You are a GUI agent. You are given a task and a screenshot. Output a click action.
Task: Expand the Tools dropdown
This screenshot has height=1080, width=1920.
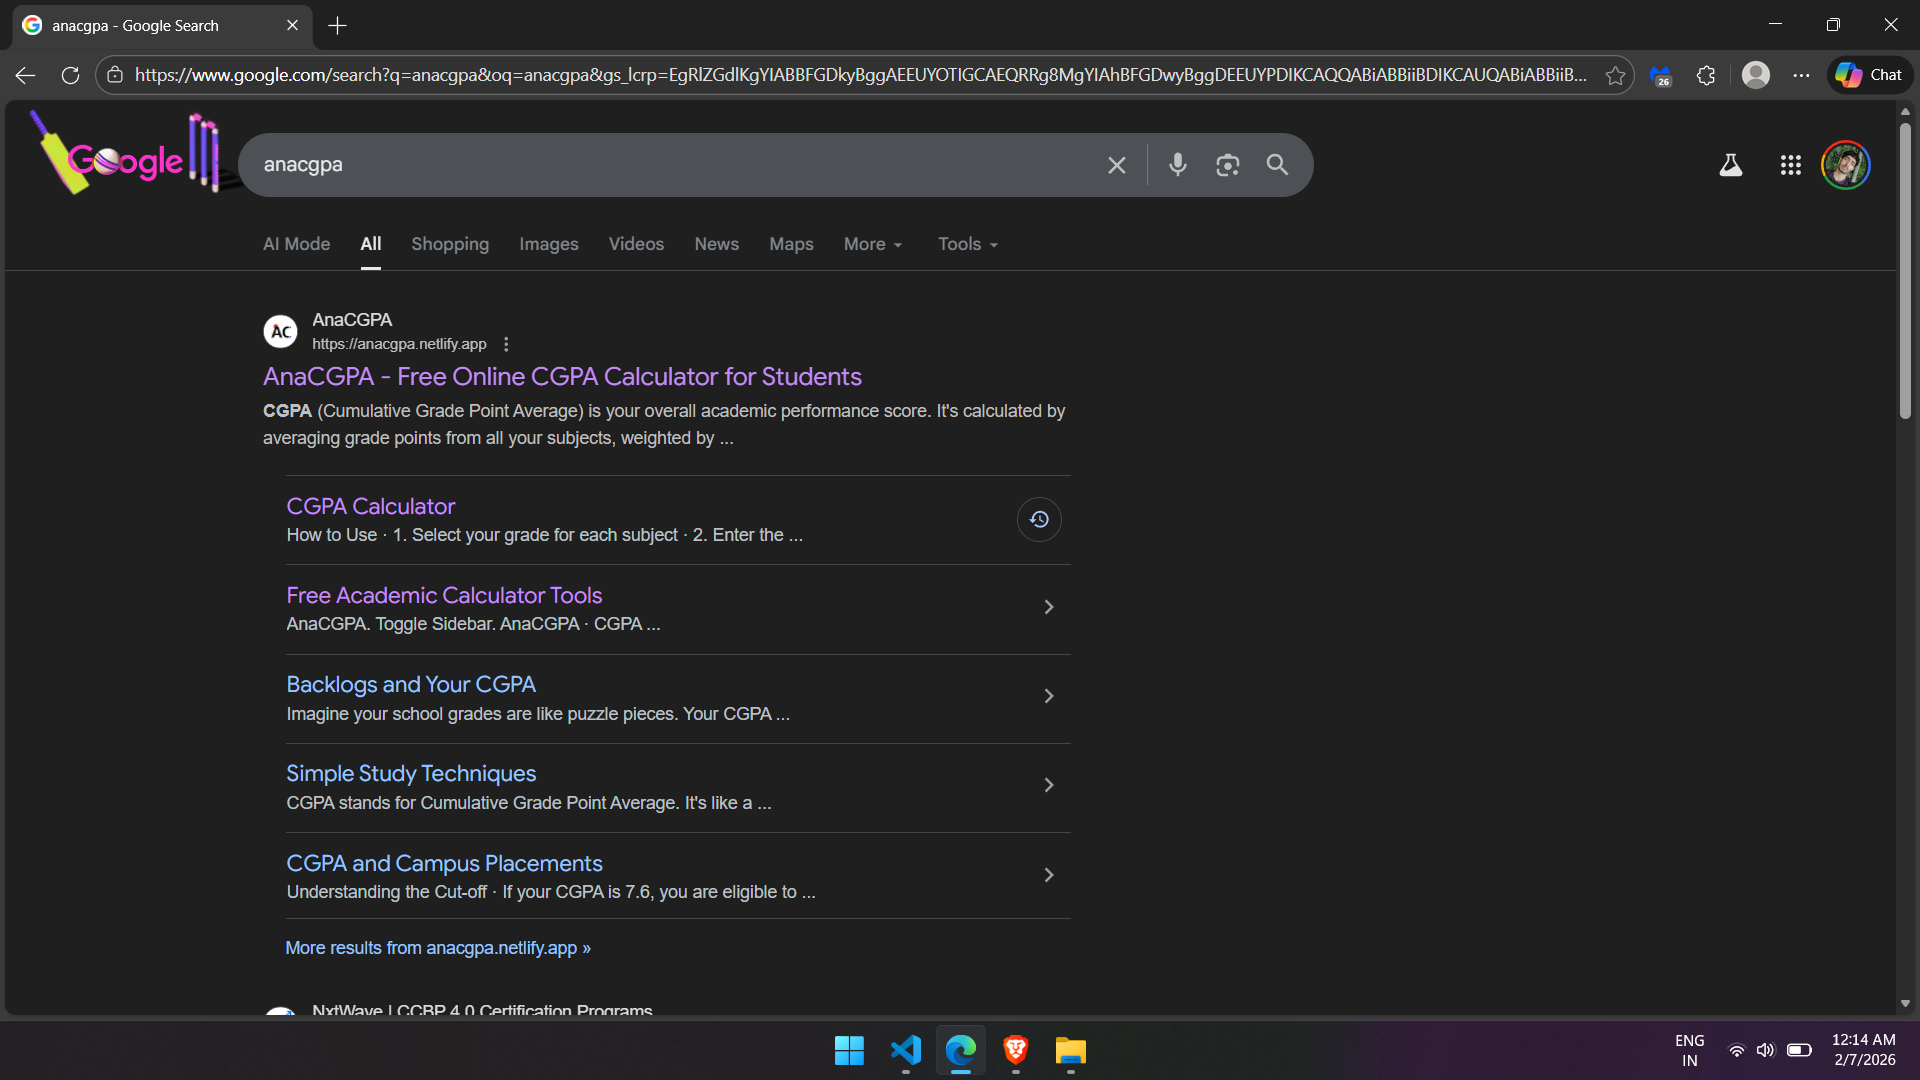(968, 244)
